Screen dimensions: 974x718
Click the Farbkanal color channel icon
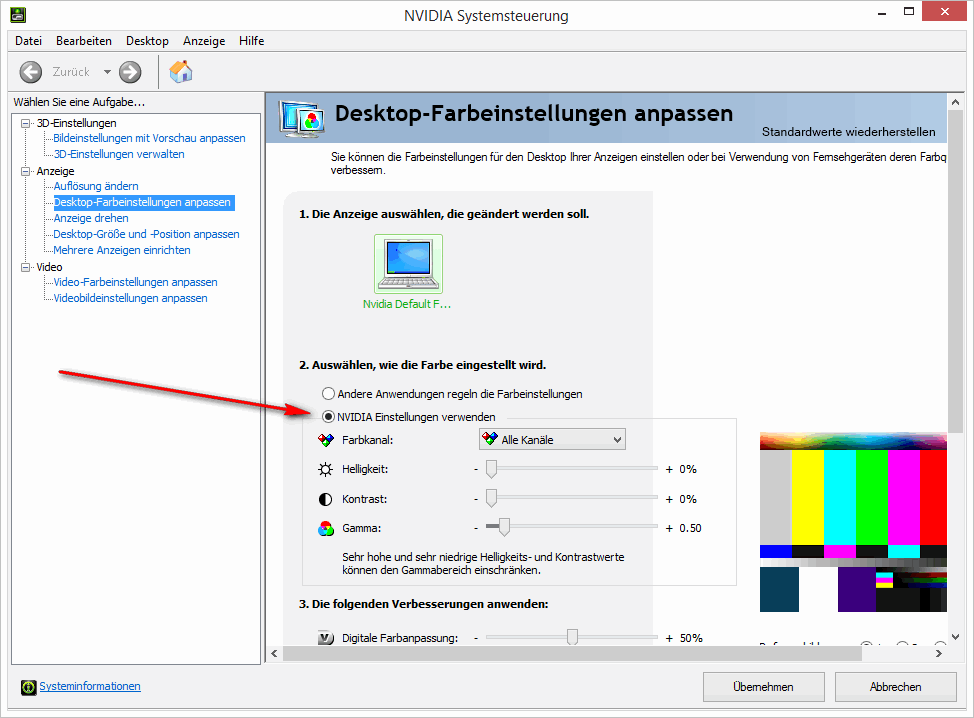(x=325, y=440)
